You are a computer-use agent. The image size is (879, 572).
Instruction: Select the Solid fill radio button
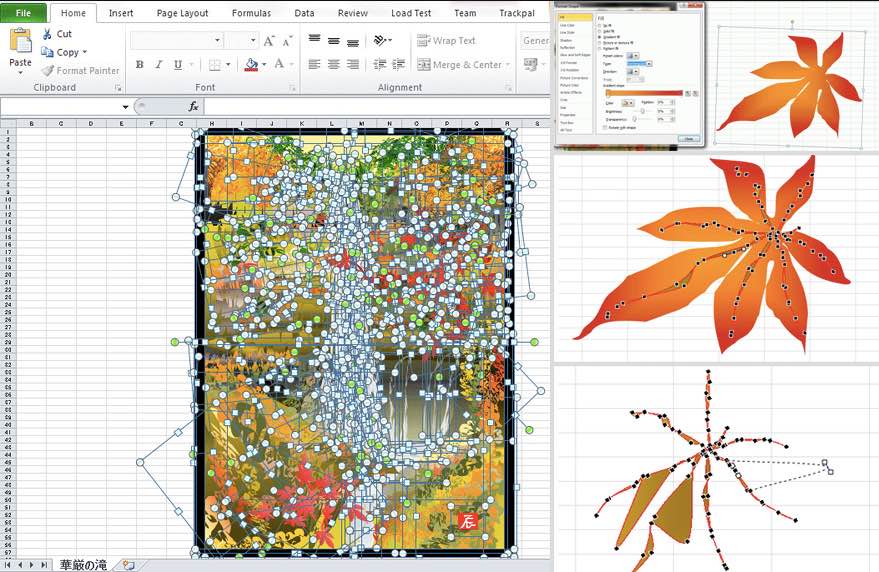pos(599,32)
